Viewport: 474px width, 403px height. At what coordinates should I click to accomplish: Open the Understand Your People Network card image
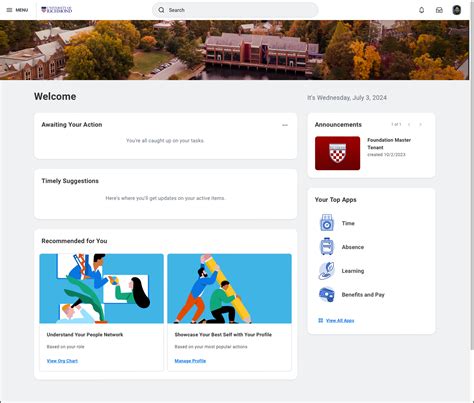coord(101,289)
